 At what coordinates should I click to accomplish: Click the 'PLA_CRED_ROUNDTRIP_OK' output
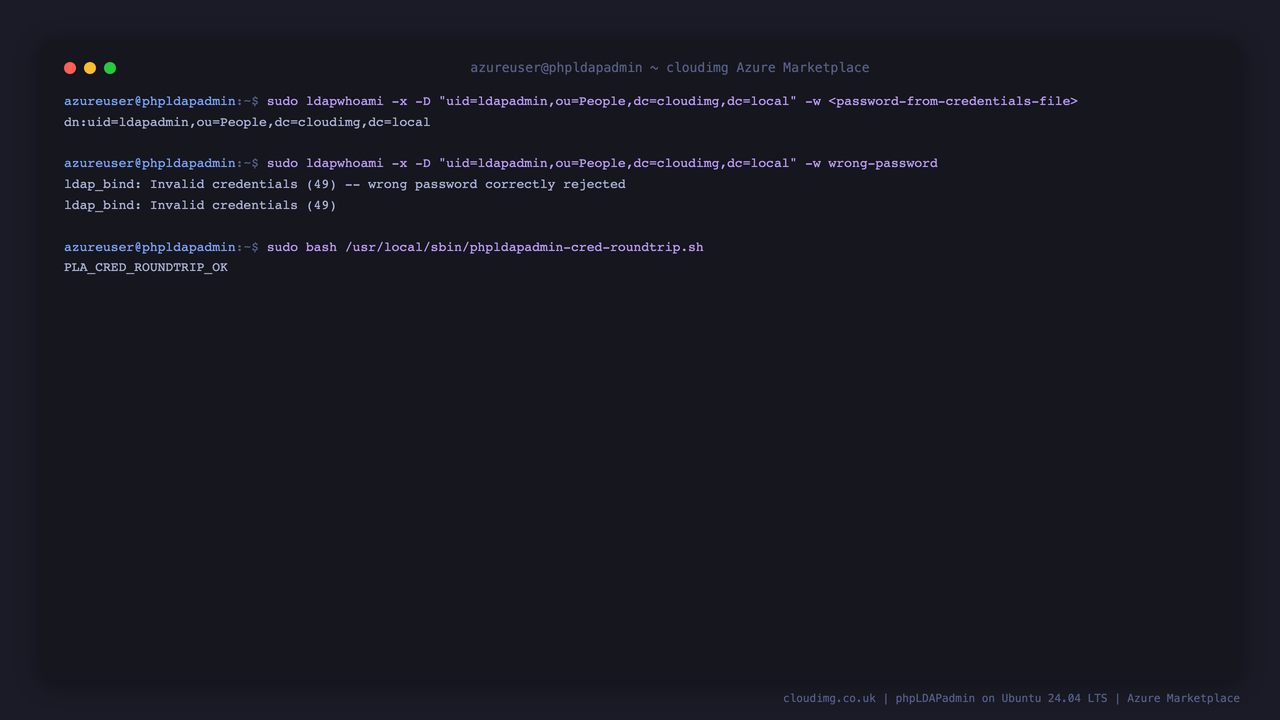click(146, 268)
